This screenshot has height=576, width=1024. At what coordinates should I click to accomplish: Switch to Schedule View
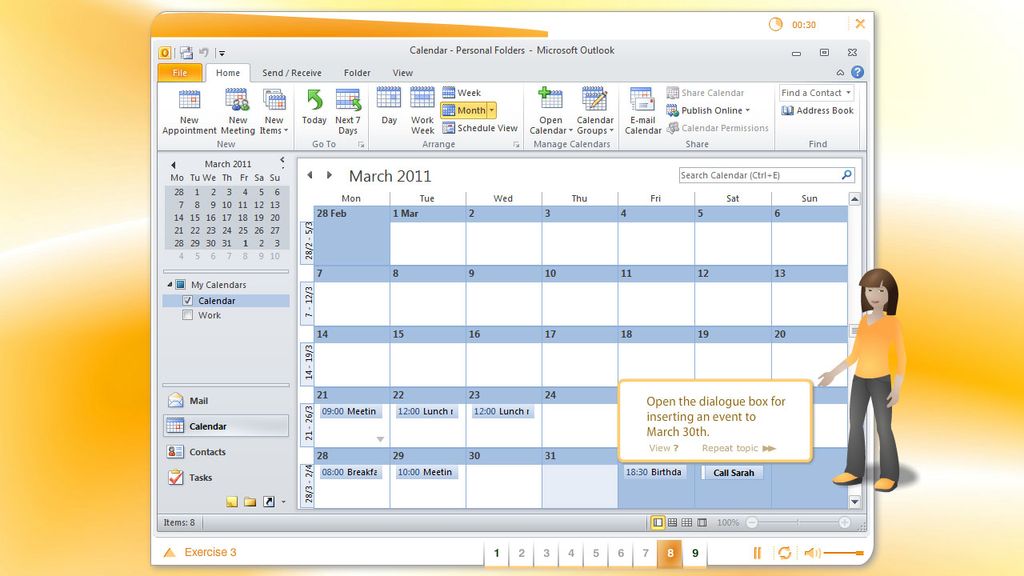pos(480,128)
